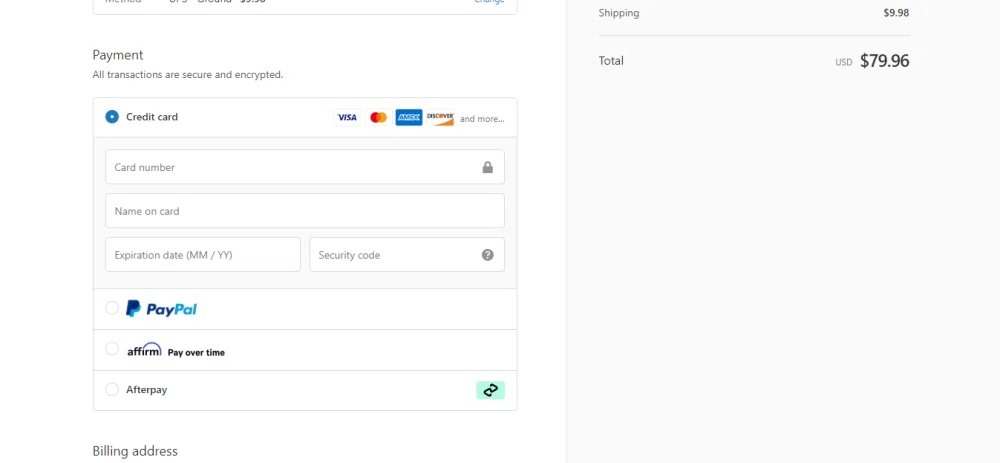1000x463 pixels.
Task: Click into the Name on card field
Action: [304, 211]
